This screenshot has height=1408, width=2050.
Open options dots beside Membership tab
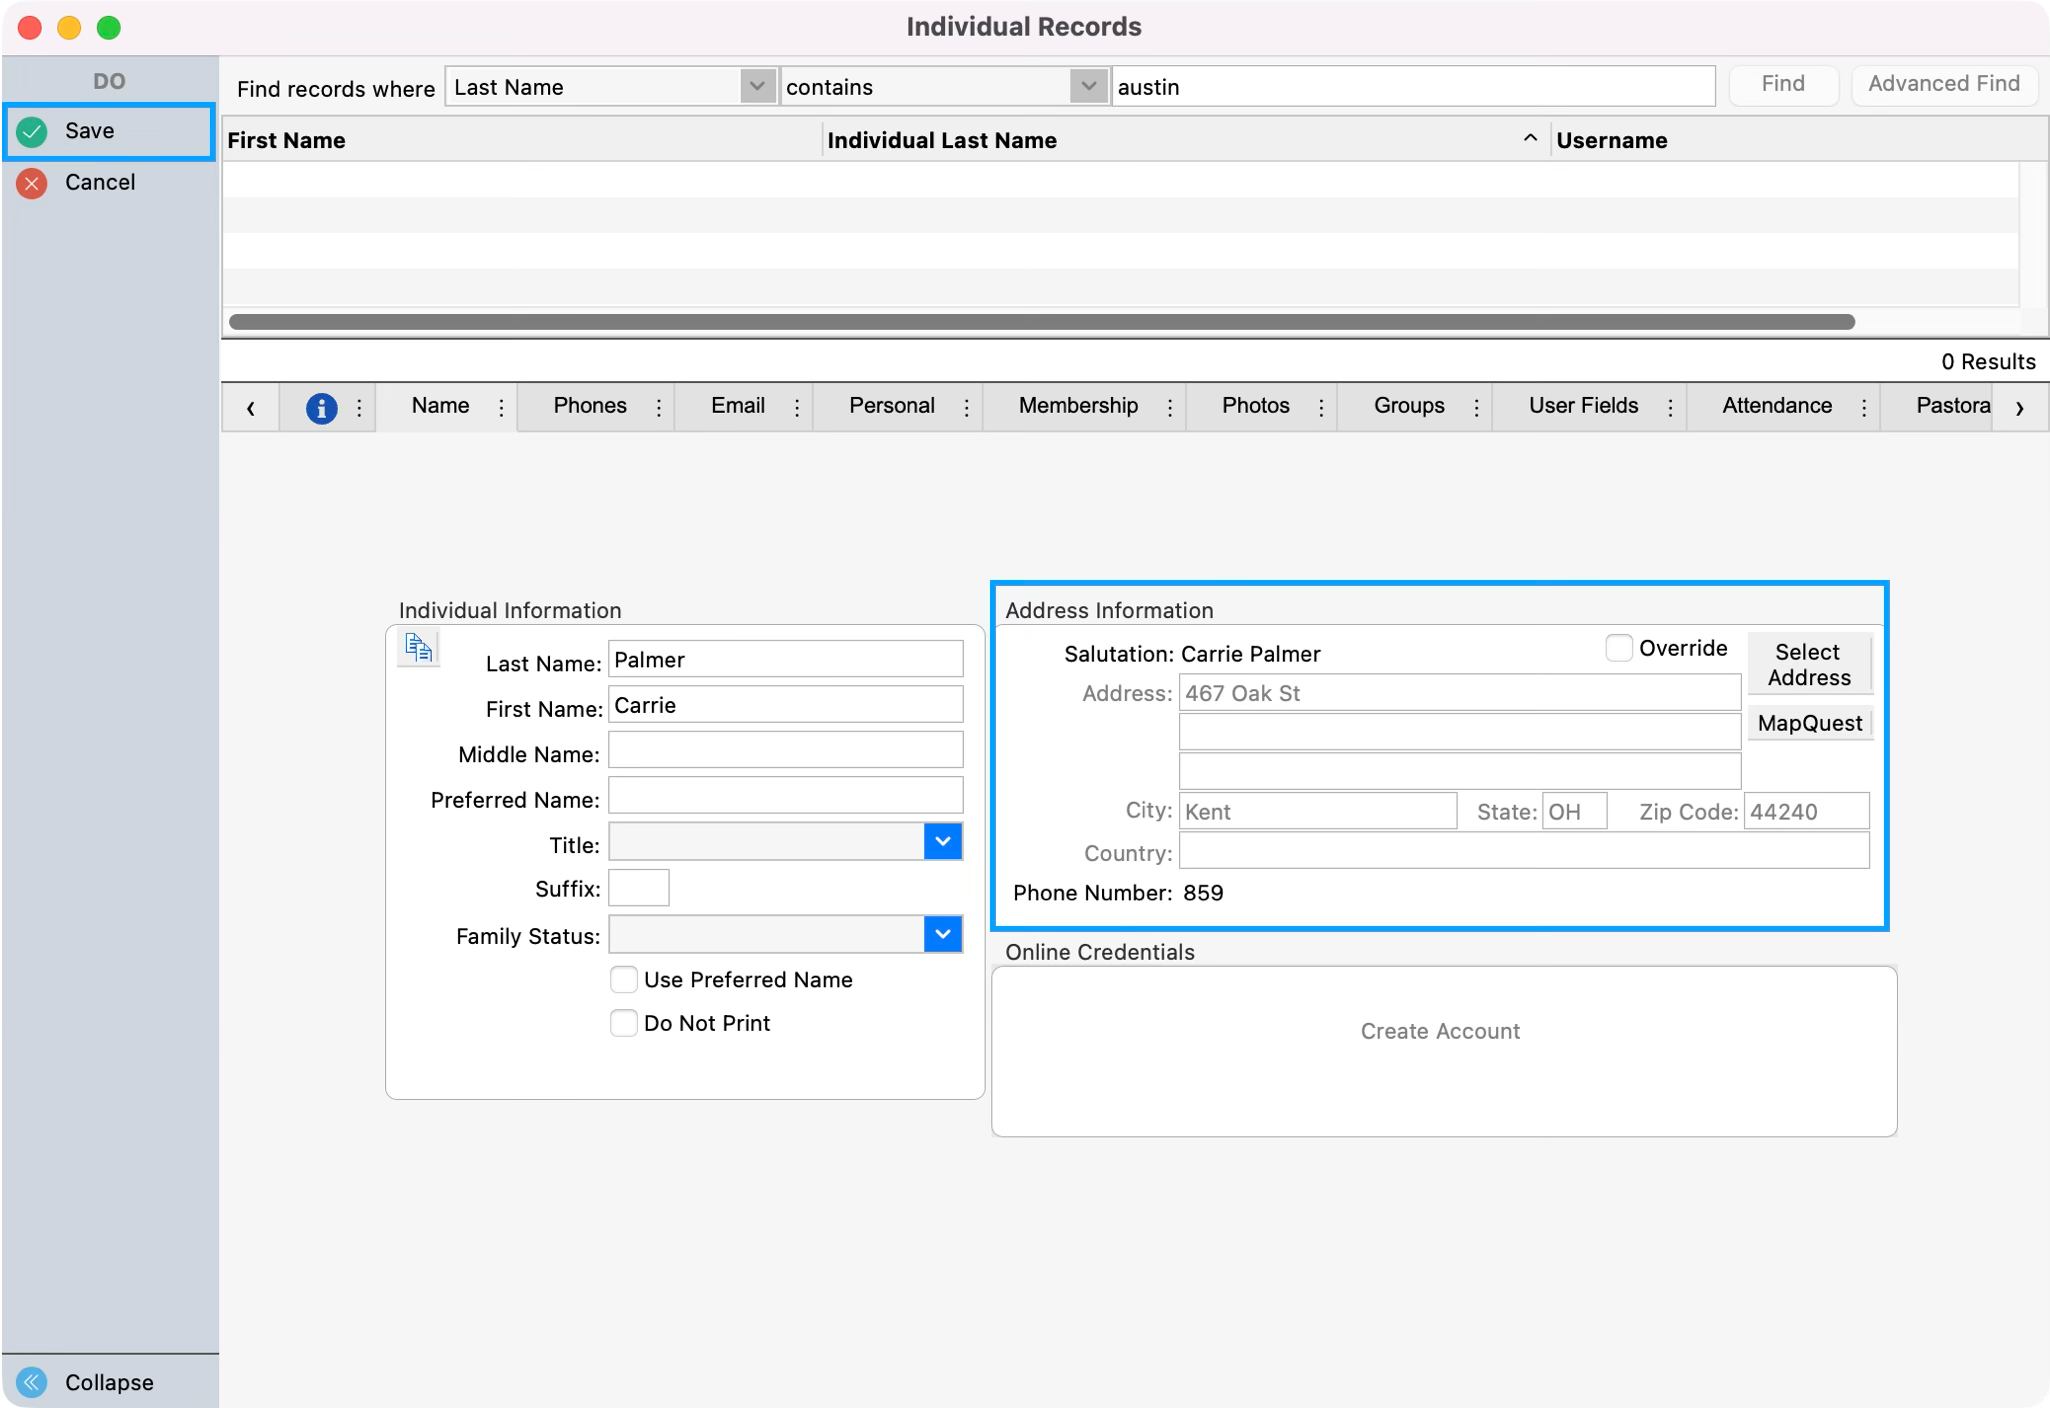point(1169,407)
